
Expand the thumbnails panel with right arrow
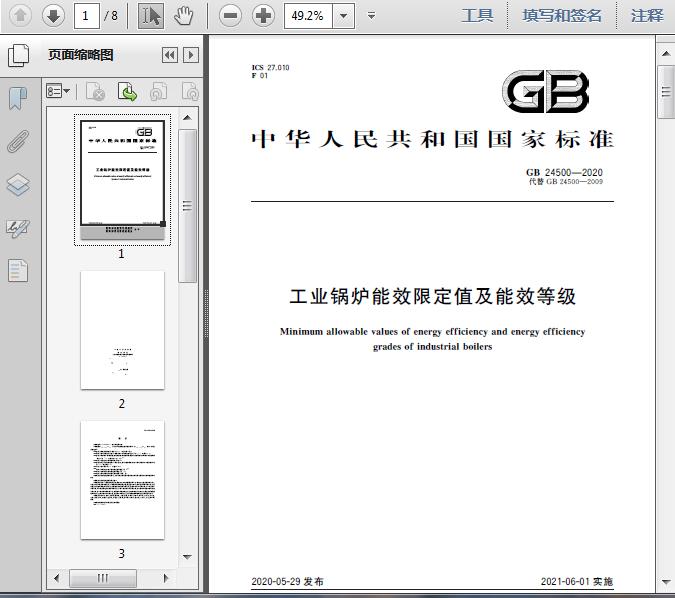pyautogui.click(x=191, y=55)
